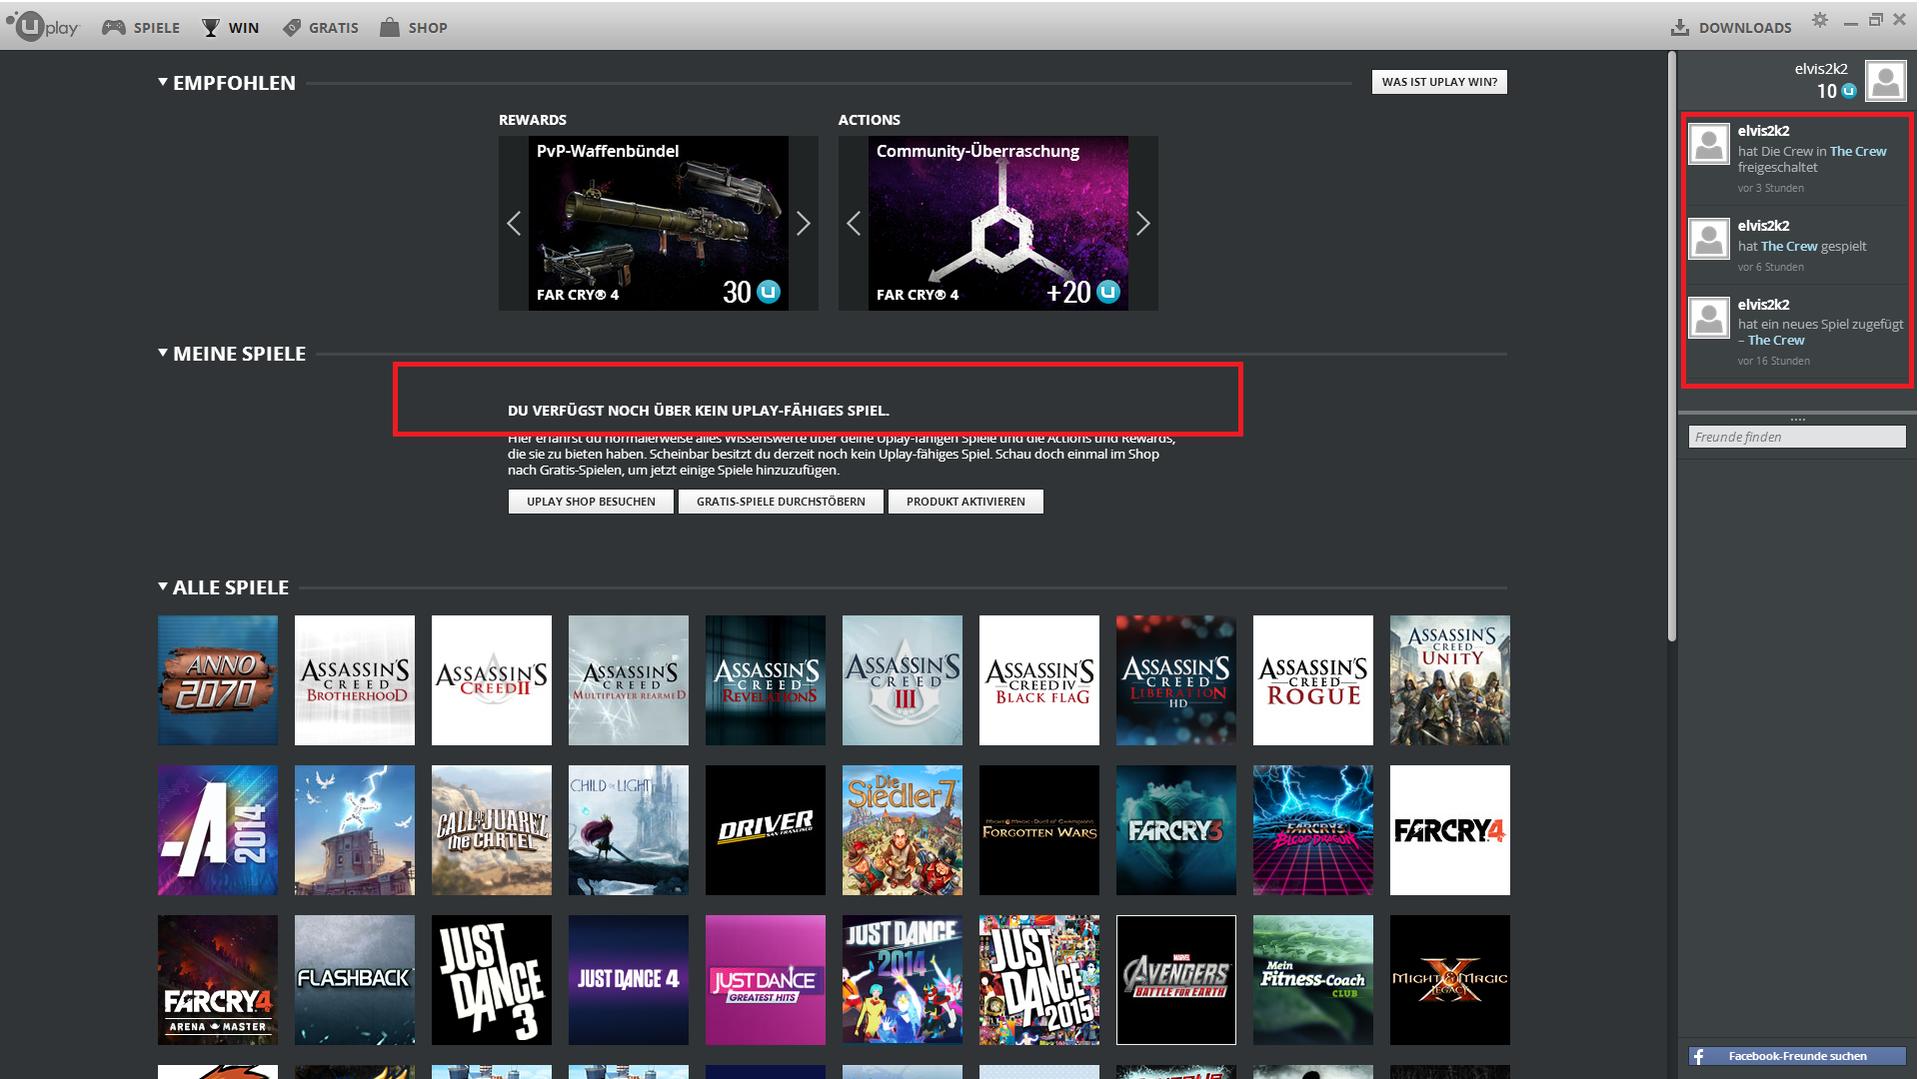Open Far Cry 3 game tile
This screenshot has height=1079, width=1919.
(1176, 830)
